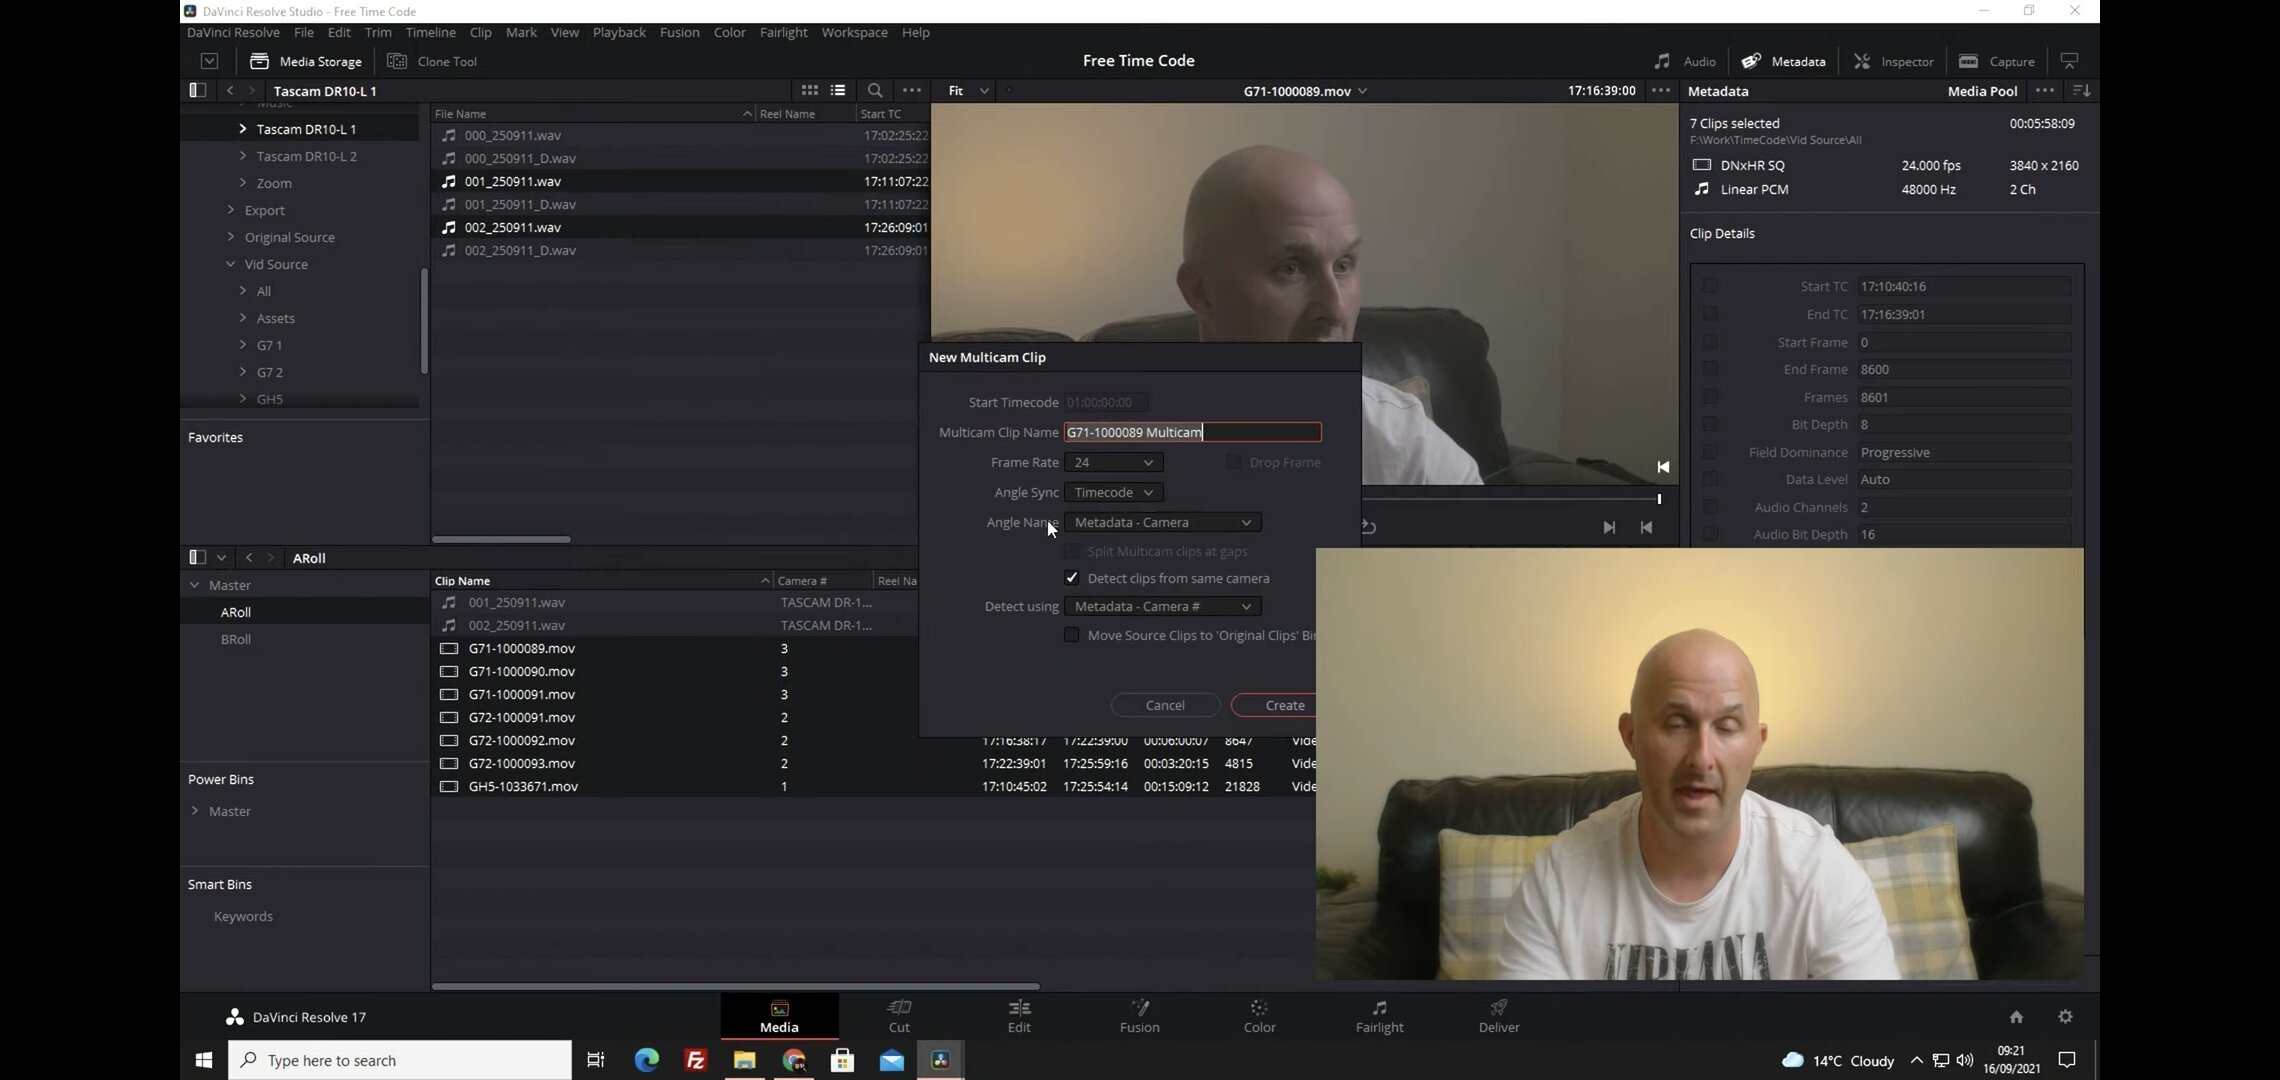Collapse the Vid Source folder
The width and height of the screenshot is (2280, 1080).
coord(230,264)
